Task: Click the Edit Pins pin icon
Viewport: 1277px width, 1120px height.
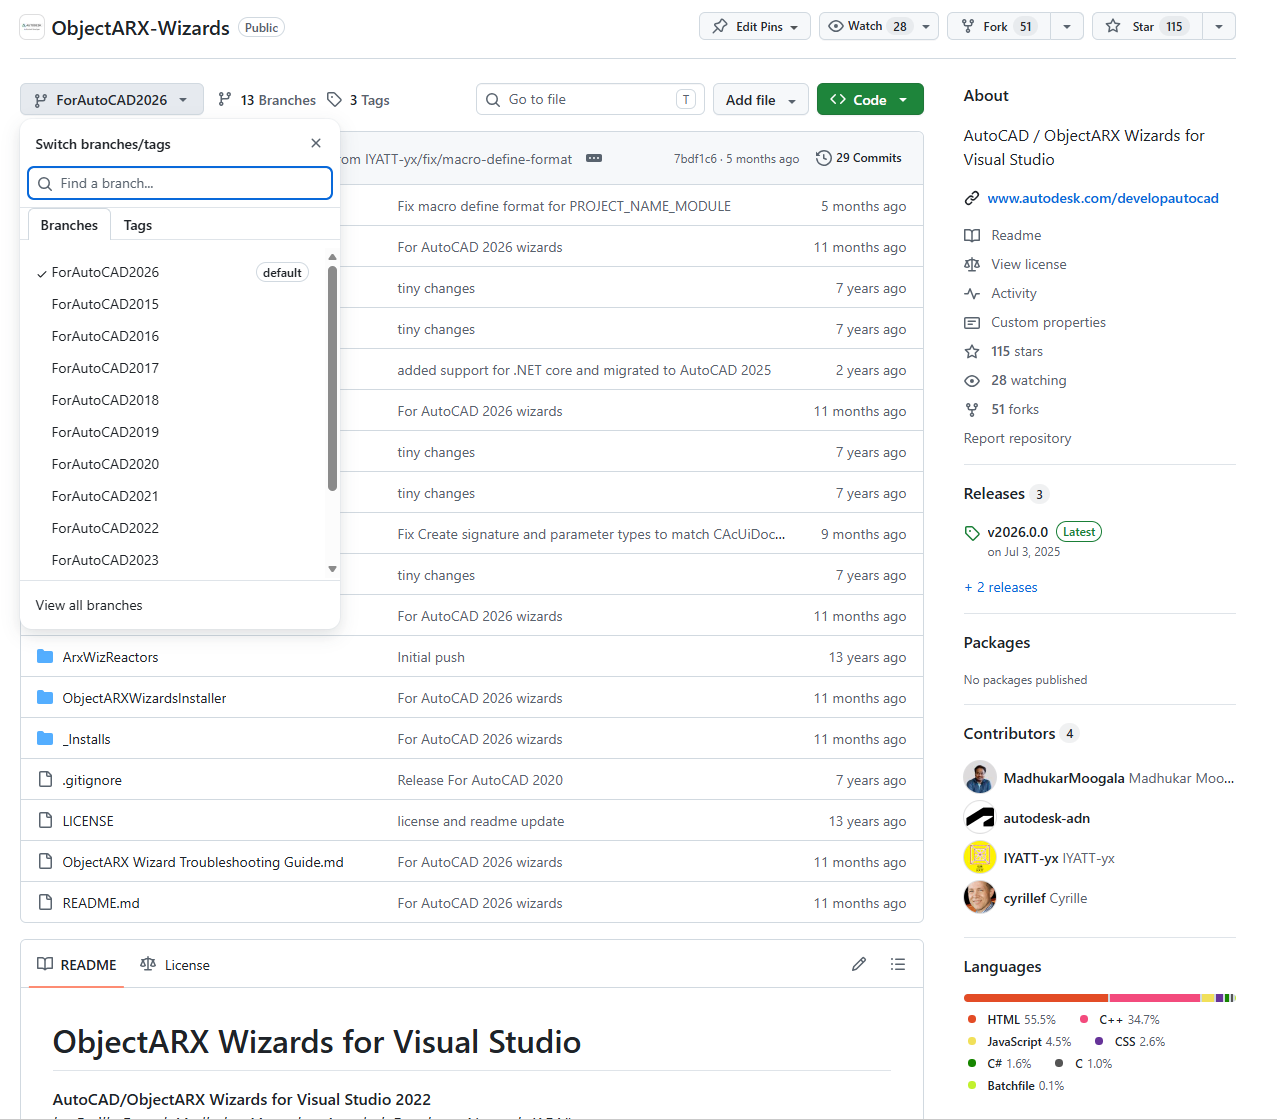Action: coord(720,27)
